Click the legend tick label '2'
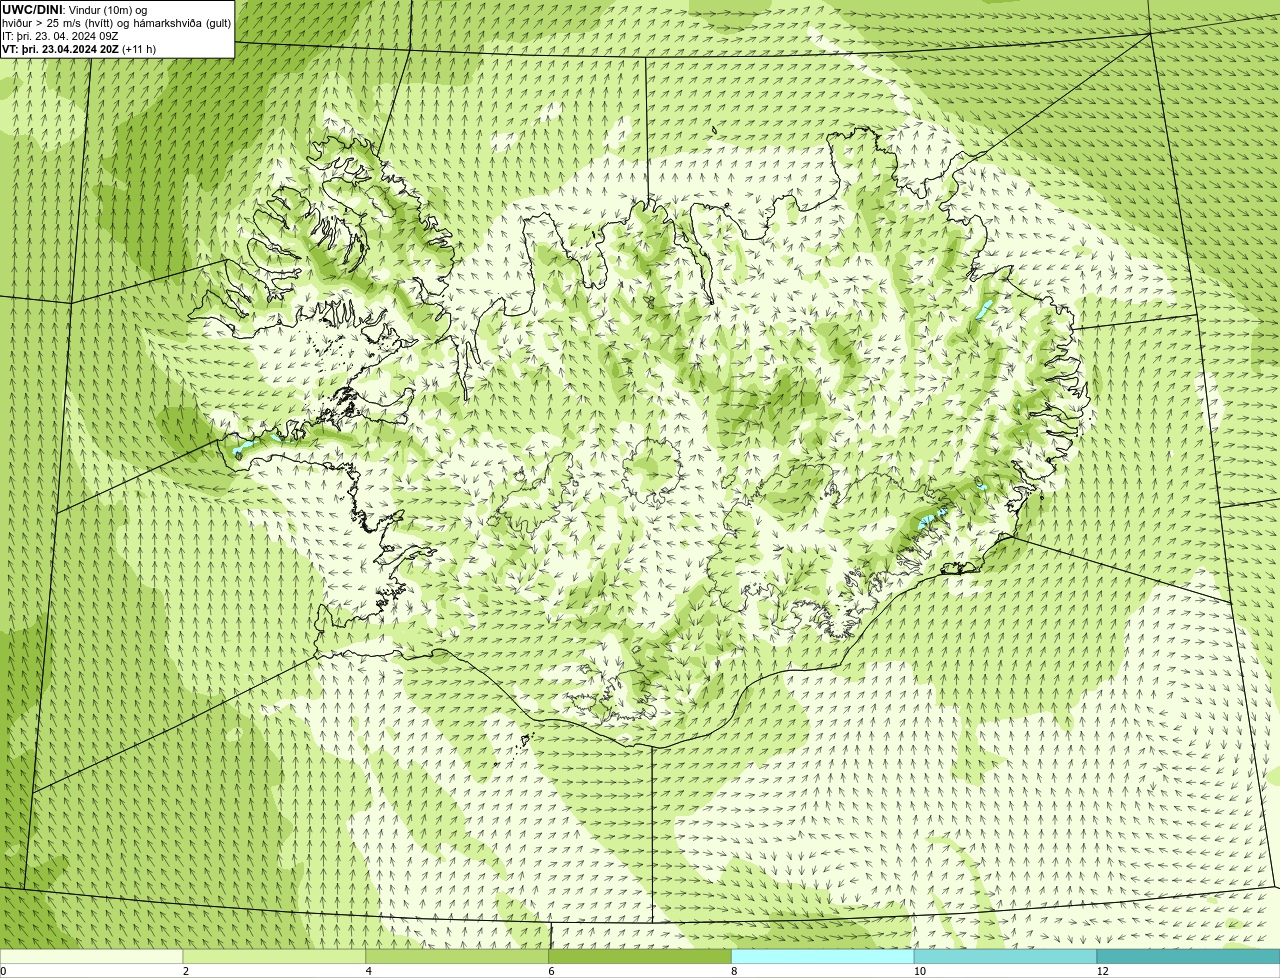 (186, 971)
